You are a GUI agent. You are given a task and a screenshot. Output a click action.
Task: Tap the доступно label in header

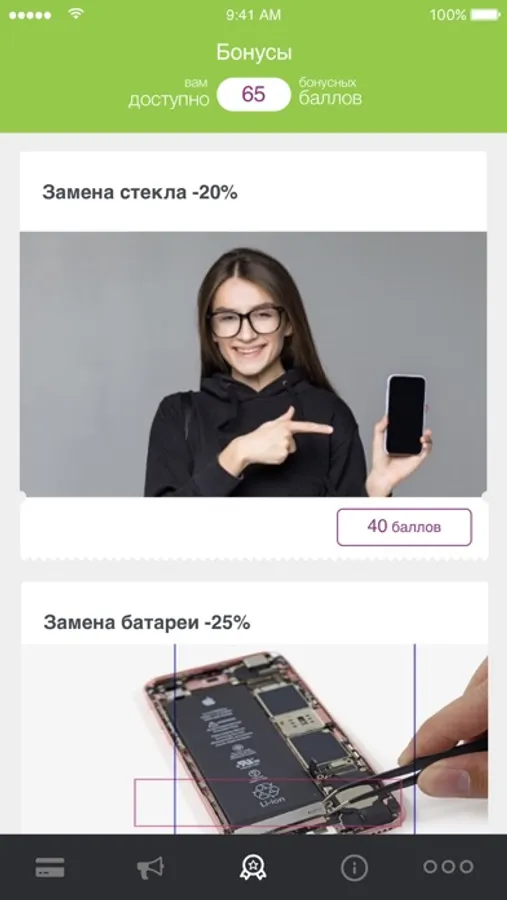tap(169, 99)
